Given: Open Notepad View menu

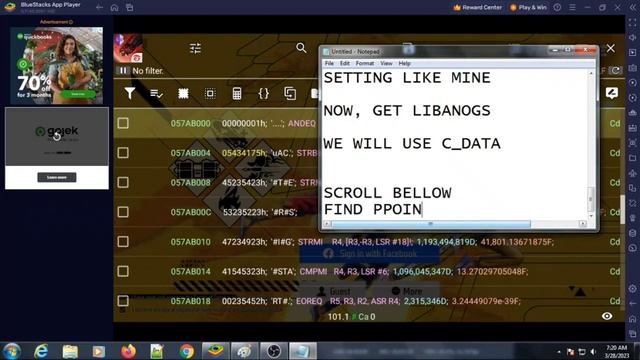Looking at the screenshot, I should 386,63.
